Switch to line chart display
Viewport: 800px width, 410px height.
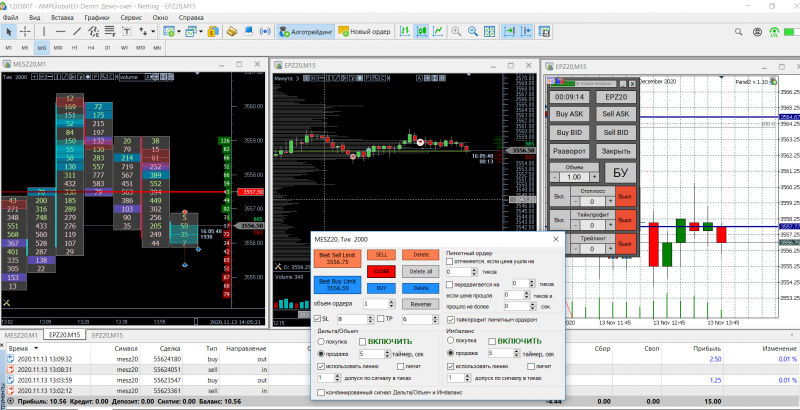[x=438, y=32]
